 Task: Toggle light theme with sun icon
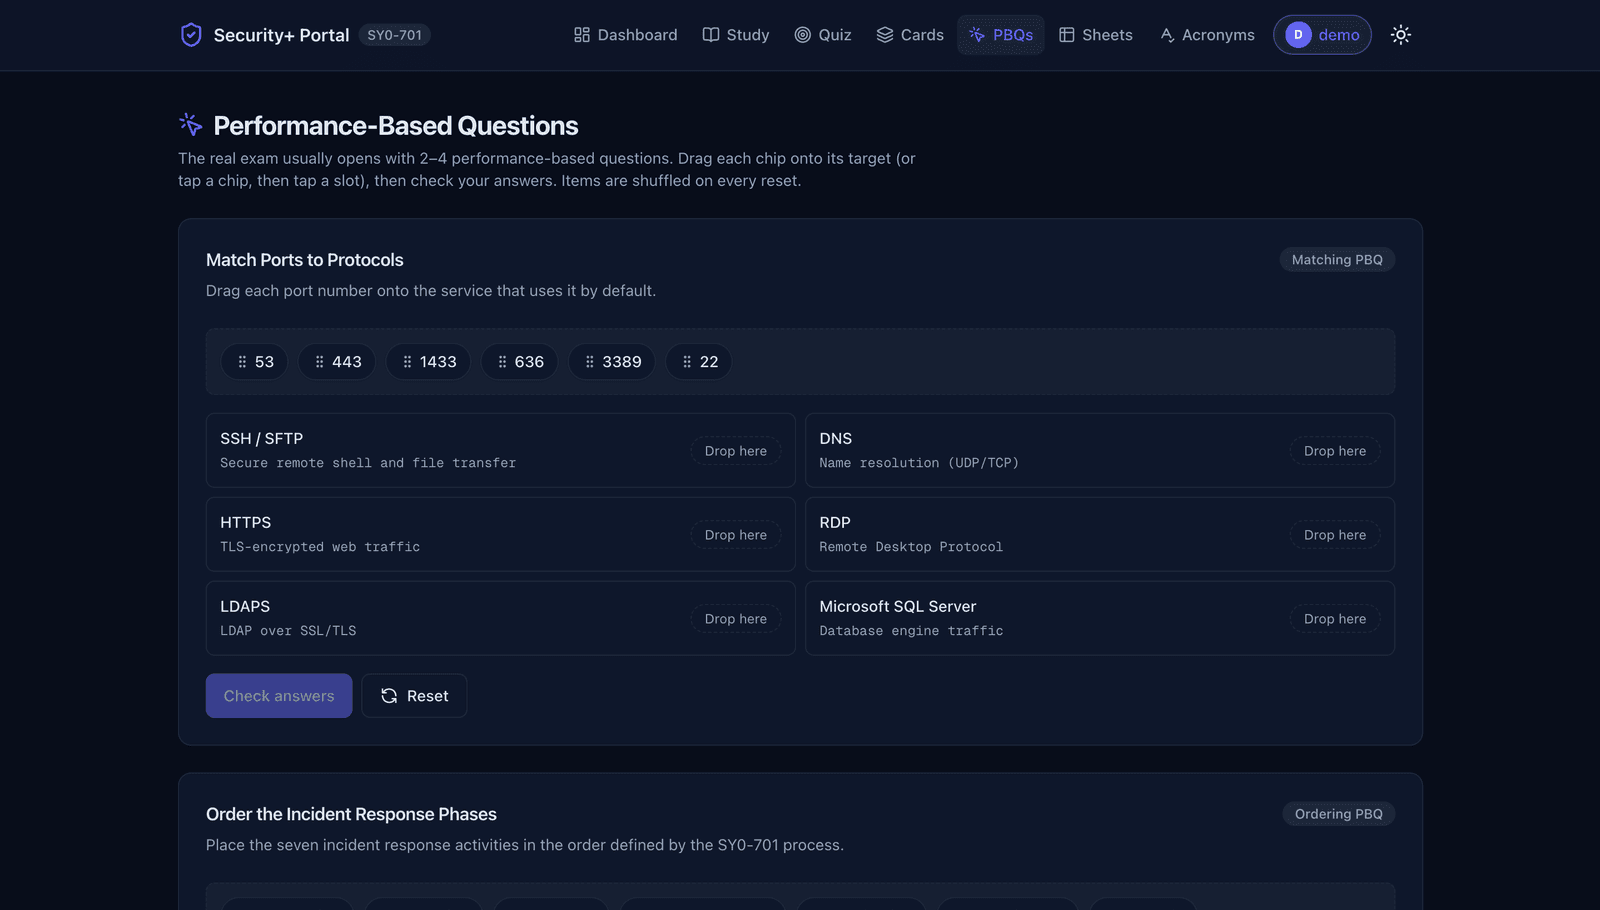[1401, 35]
